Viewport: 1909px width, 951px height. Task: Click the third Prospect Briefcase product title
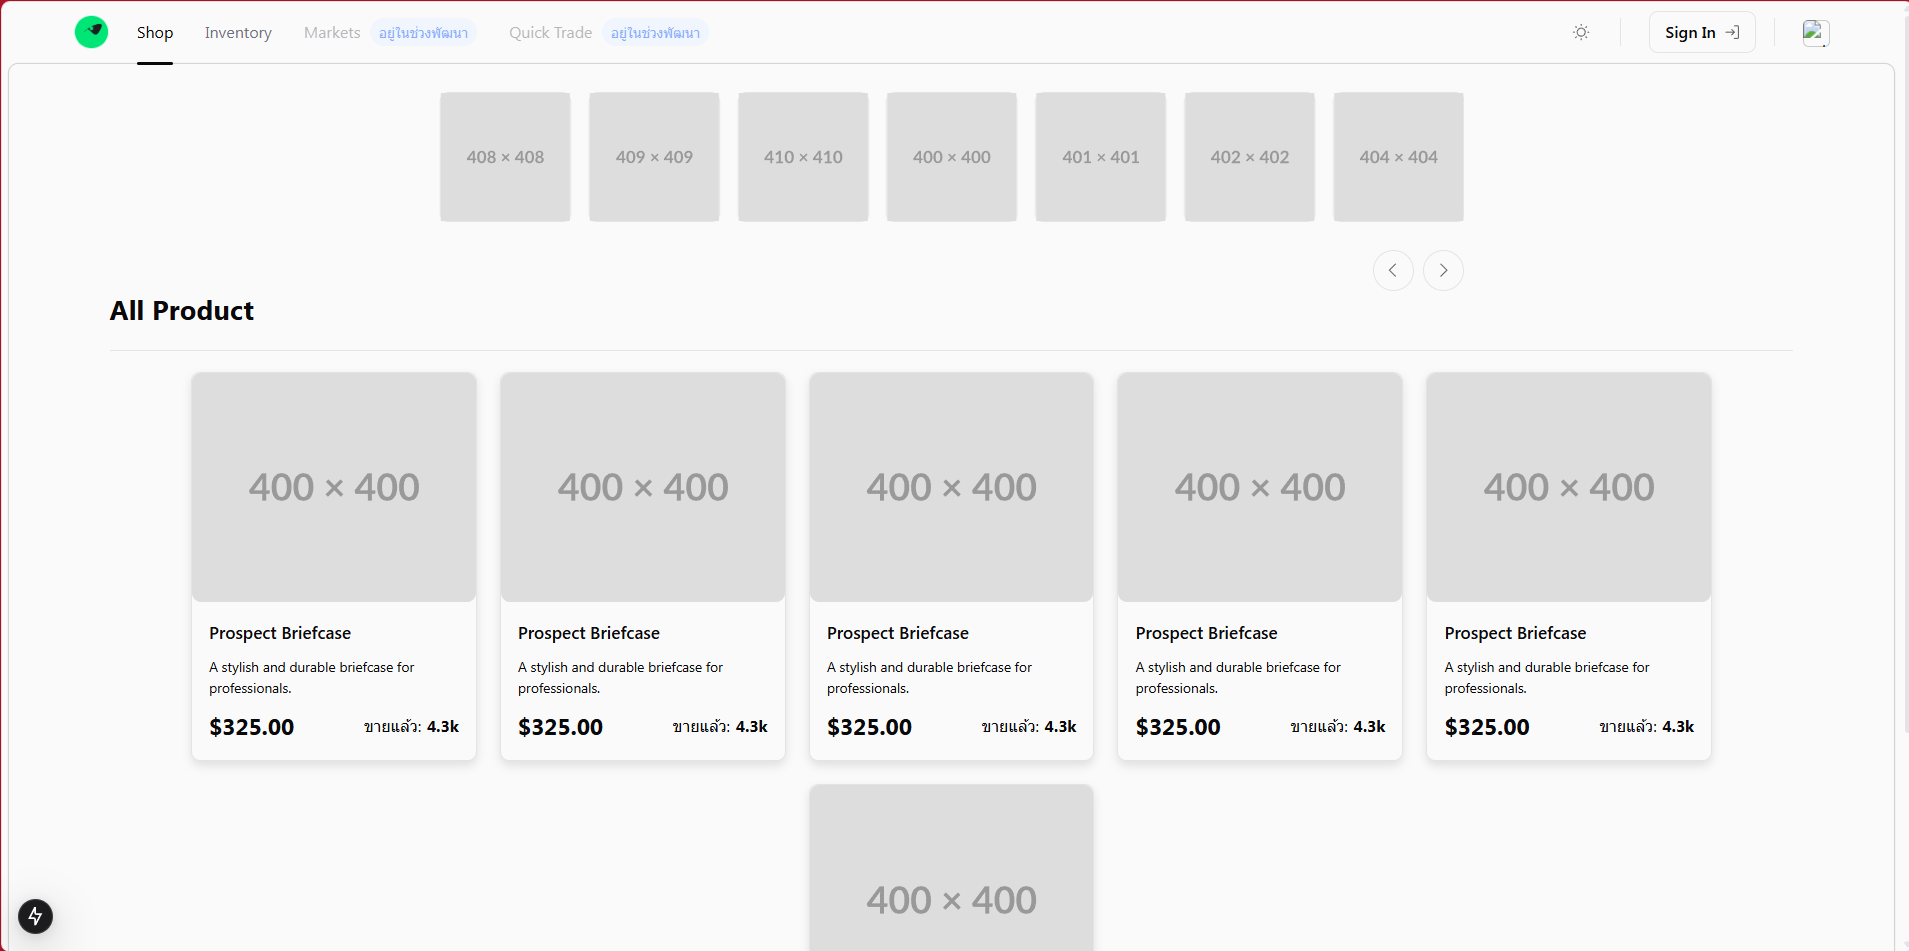tap(897, 633)
